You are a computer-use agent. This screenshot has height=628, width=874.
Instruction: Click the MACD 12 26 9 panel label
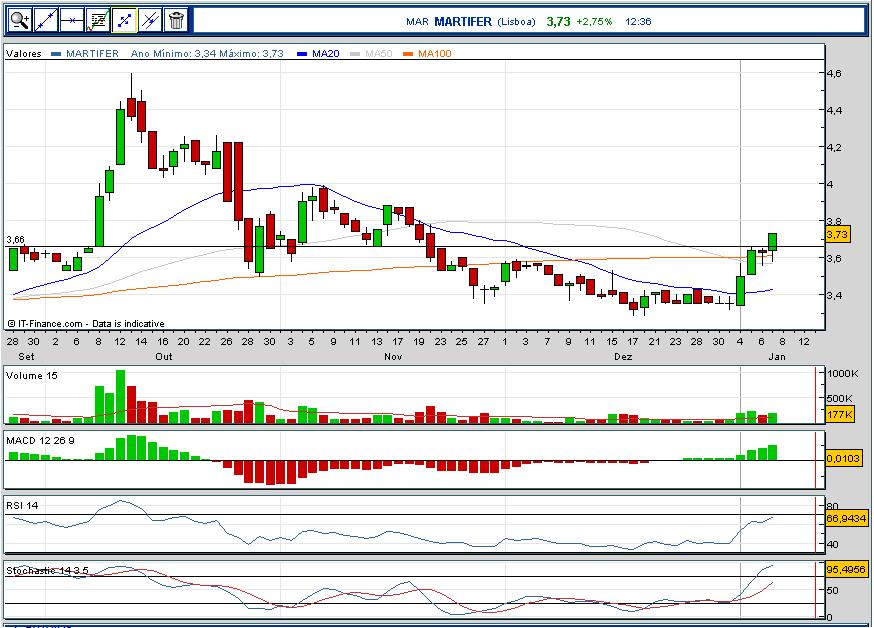(x=40, y=441)
